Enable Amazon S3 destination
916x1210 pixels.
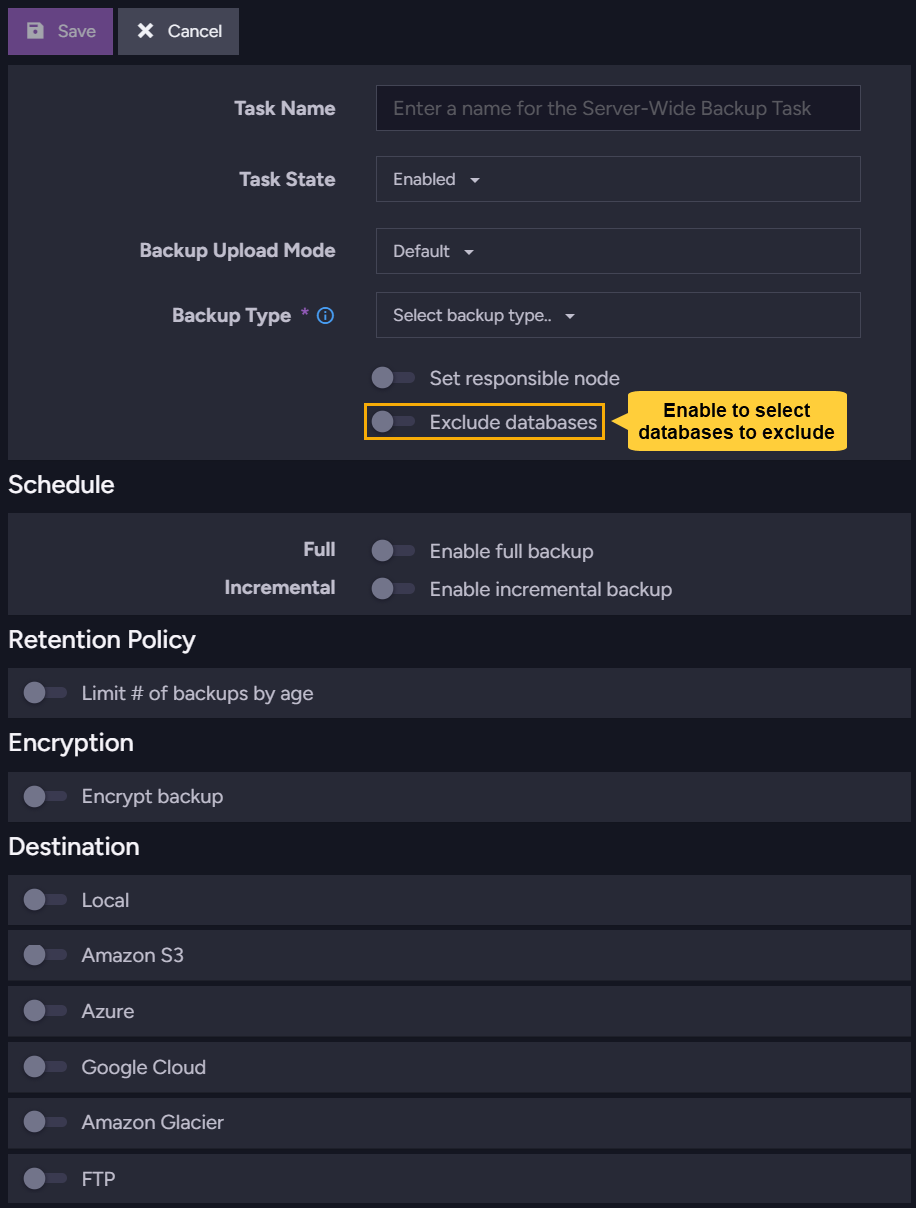point(45,955)
